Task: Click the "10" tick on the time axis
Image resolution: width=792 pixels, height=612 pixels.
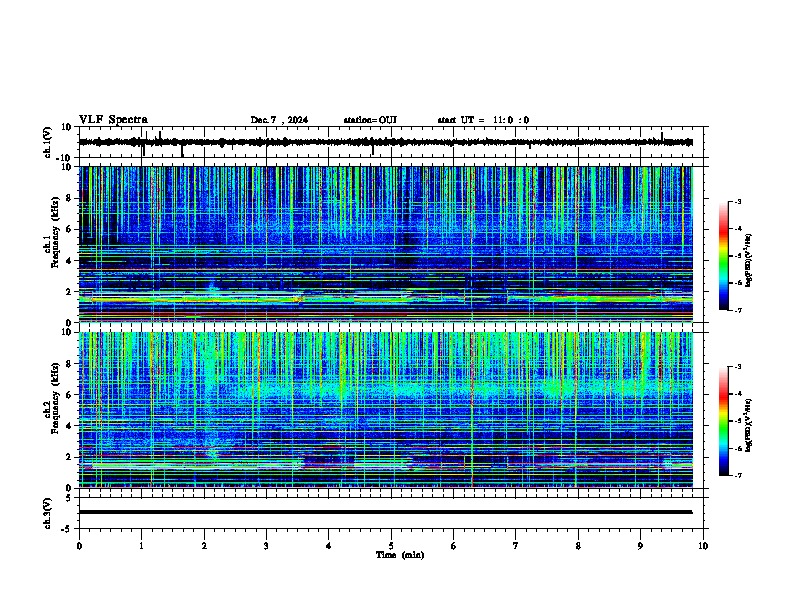Action: pyautogui.click(x=703, y=546)
